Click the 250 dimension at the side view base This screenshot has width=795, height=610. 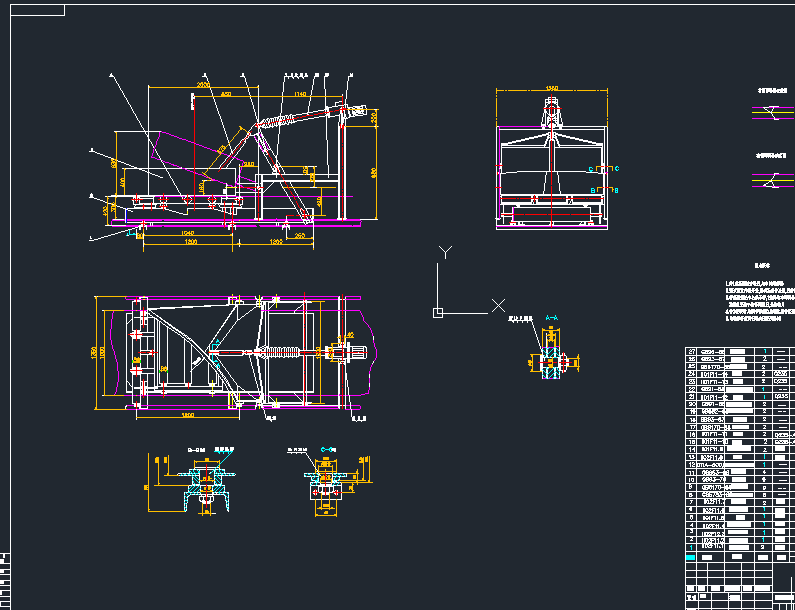(x=300, y=235)
